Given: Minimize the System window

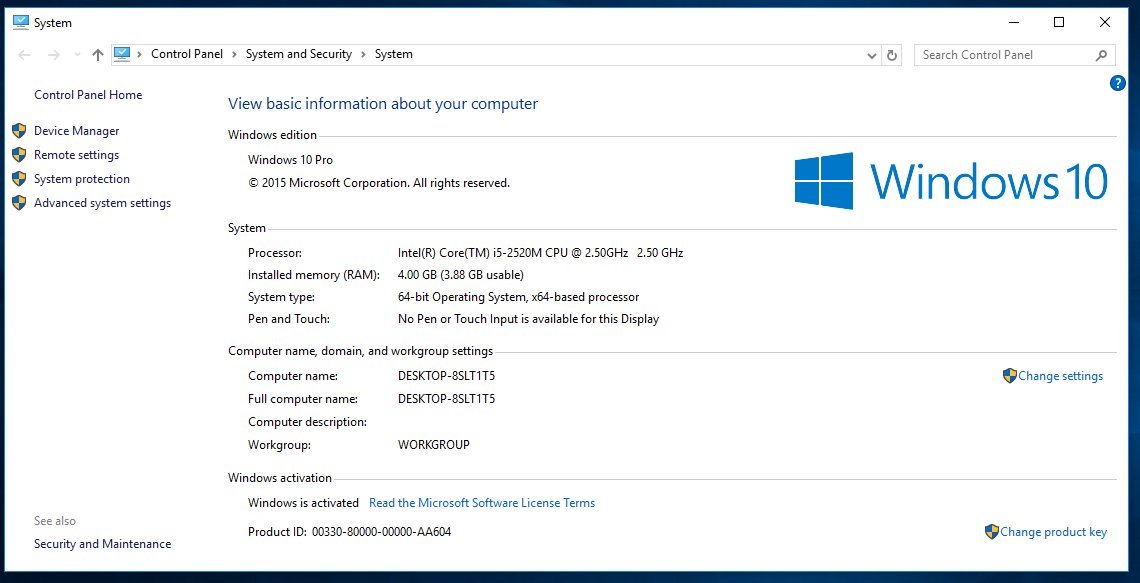Looking at the screenshot, I should click(x=1014, y=23).
